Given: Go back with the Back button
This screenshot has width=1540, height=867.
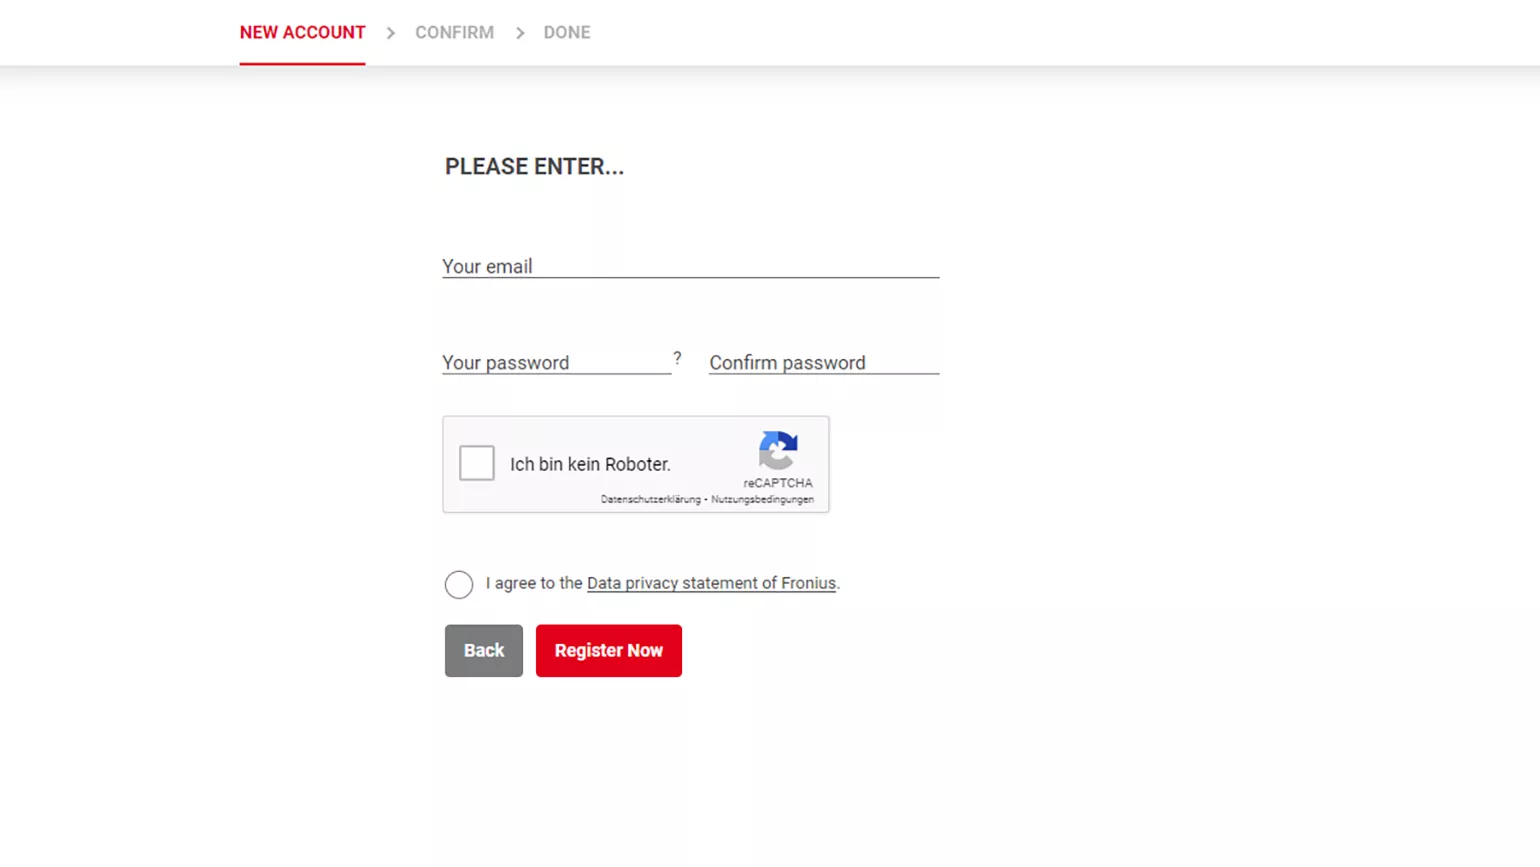Looking at the screenshot, I should click(x=484, y=651).
